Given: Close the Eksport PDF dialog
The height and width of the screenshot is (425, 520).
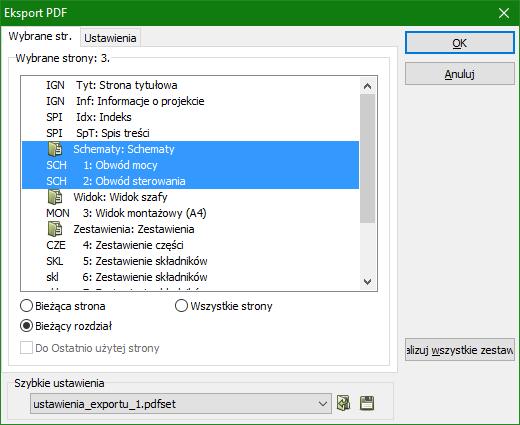Looking at the screenshot, I should pos(504,13).
